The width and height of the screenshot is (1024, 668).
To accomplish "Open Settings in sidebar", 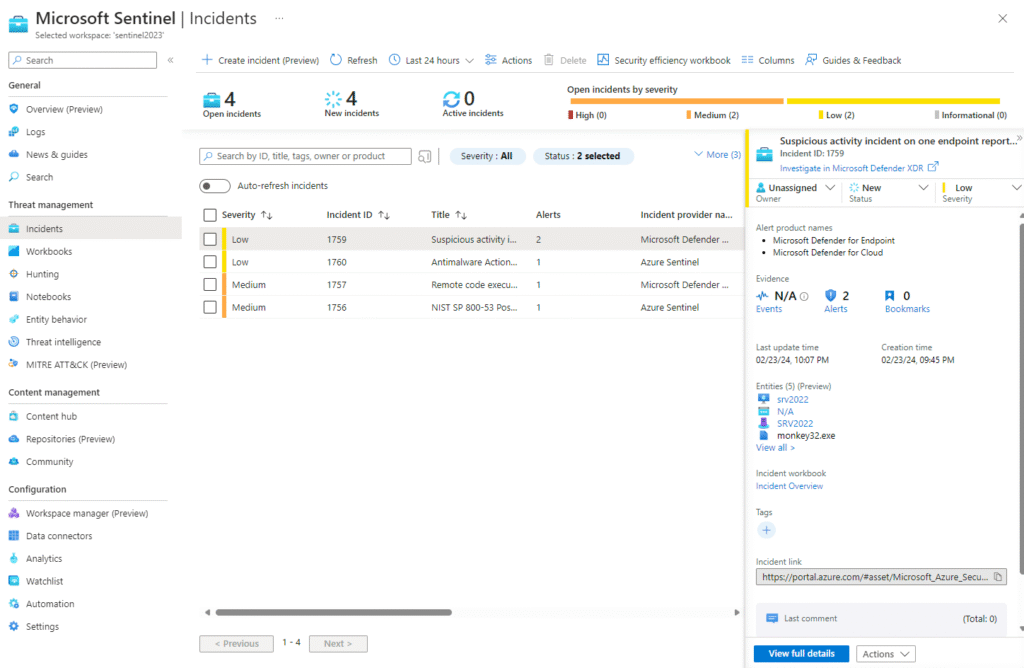I will pos(42,627).
